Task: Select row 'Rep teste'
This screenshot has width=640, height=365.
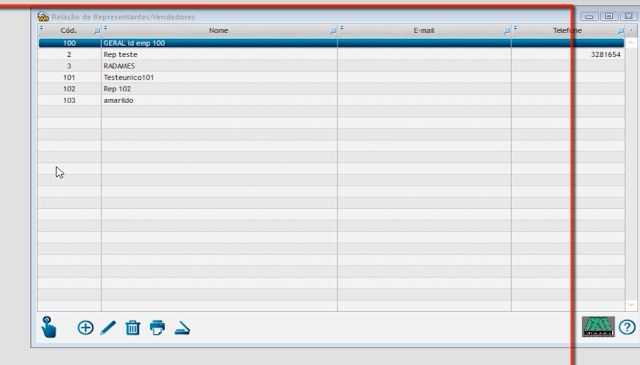Action: click(331, 54)
